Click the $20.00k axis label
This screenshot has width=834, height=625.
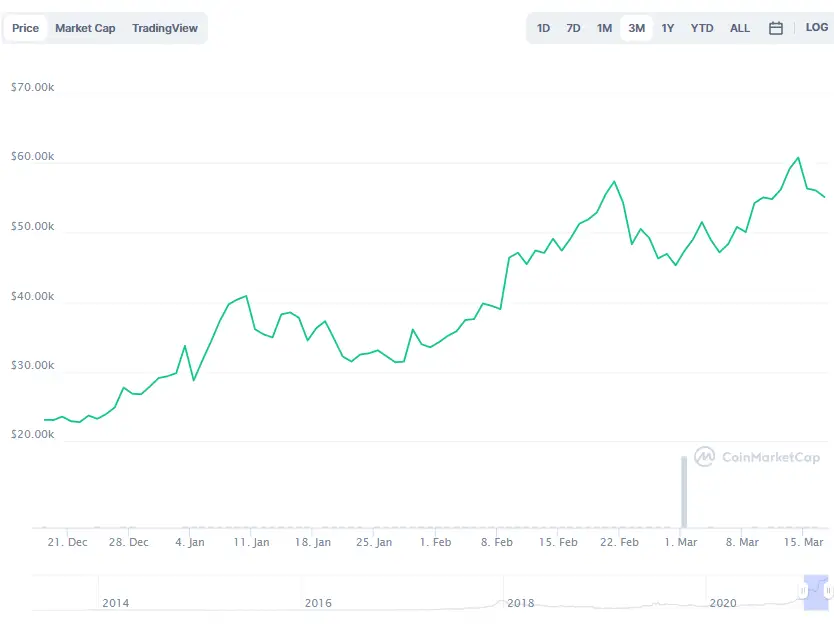32,435
